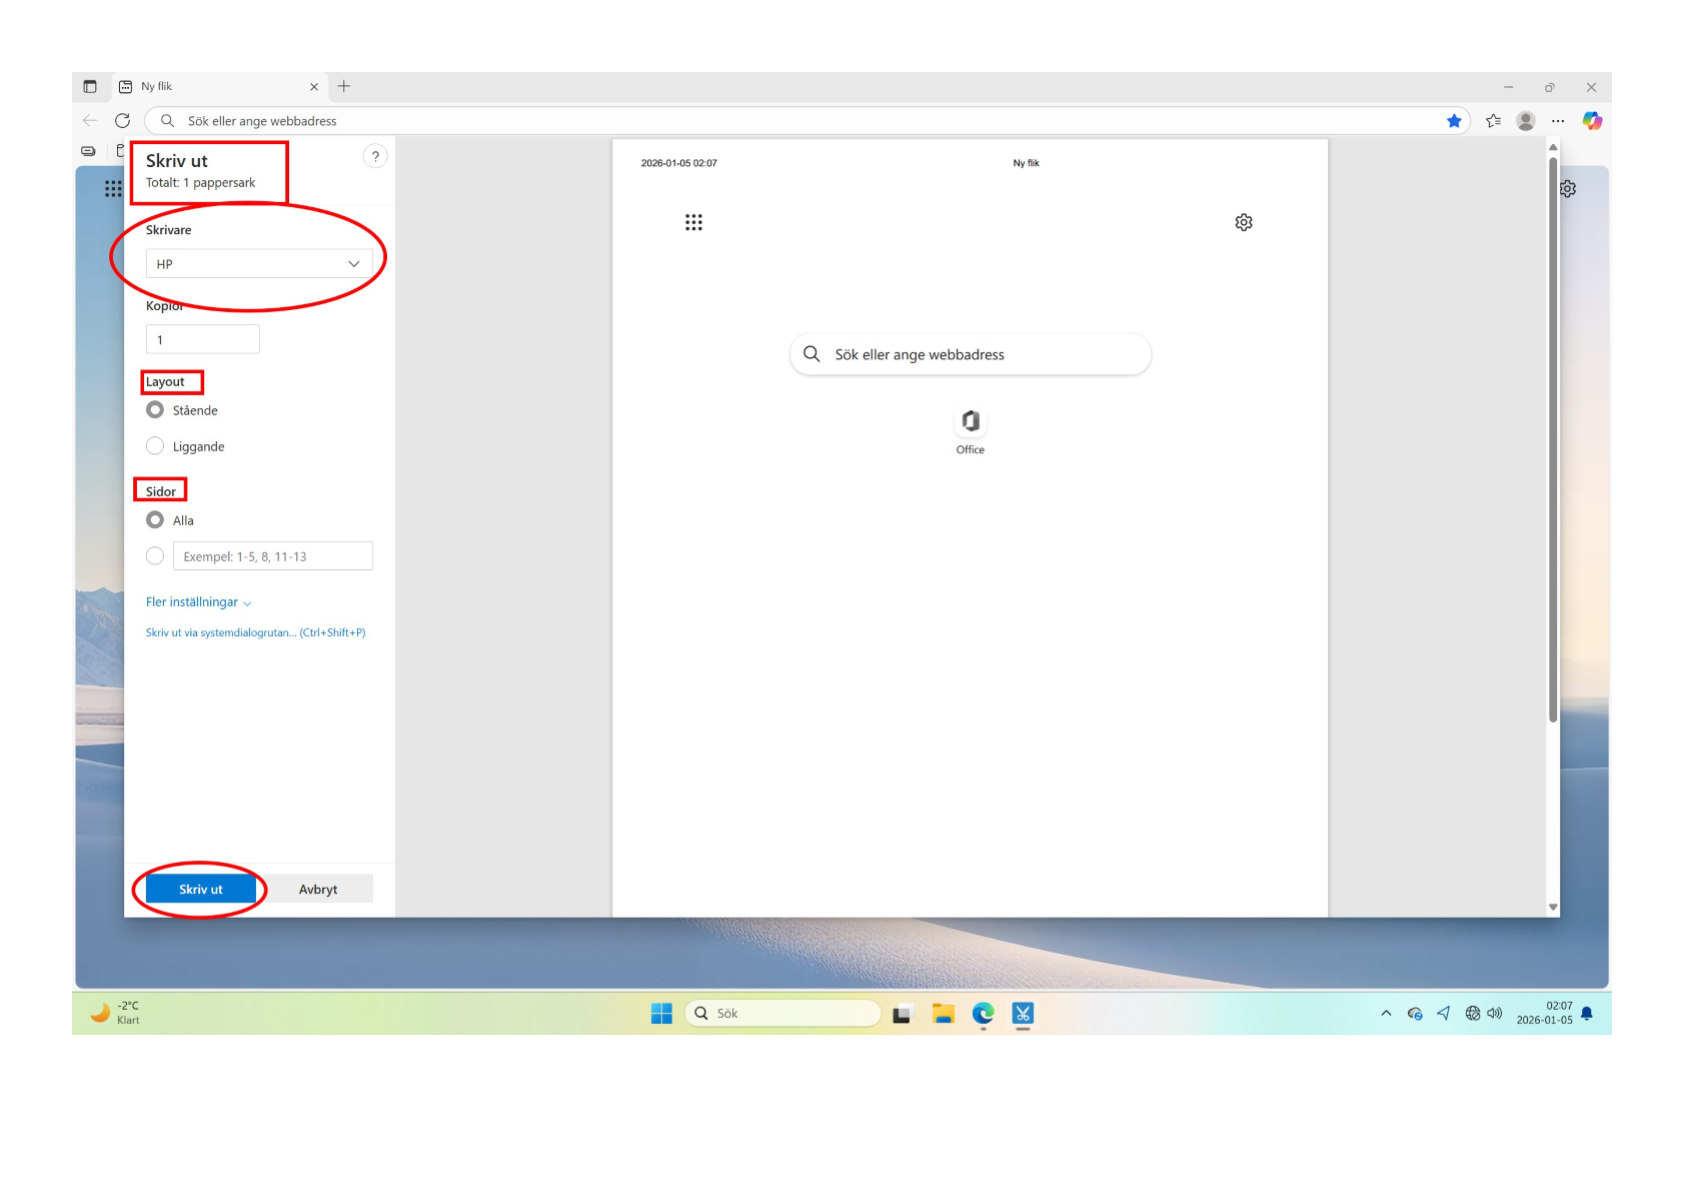
Task: Open the Skrivare HP printer dropdown
Action: [x=259, y=264]
